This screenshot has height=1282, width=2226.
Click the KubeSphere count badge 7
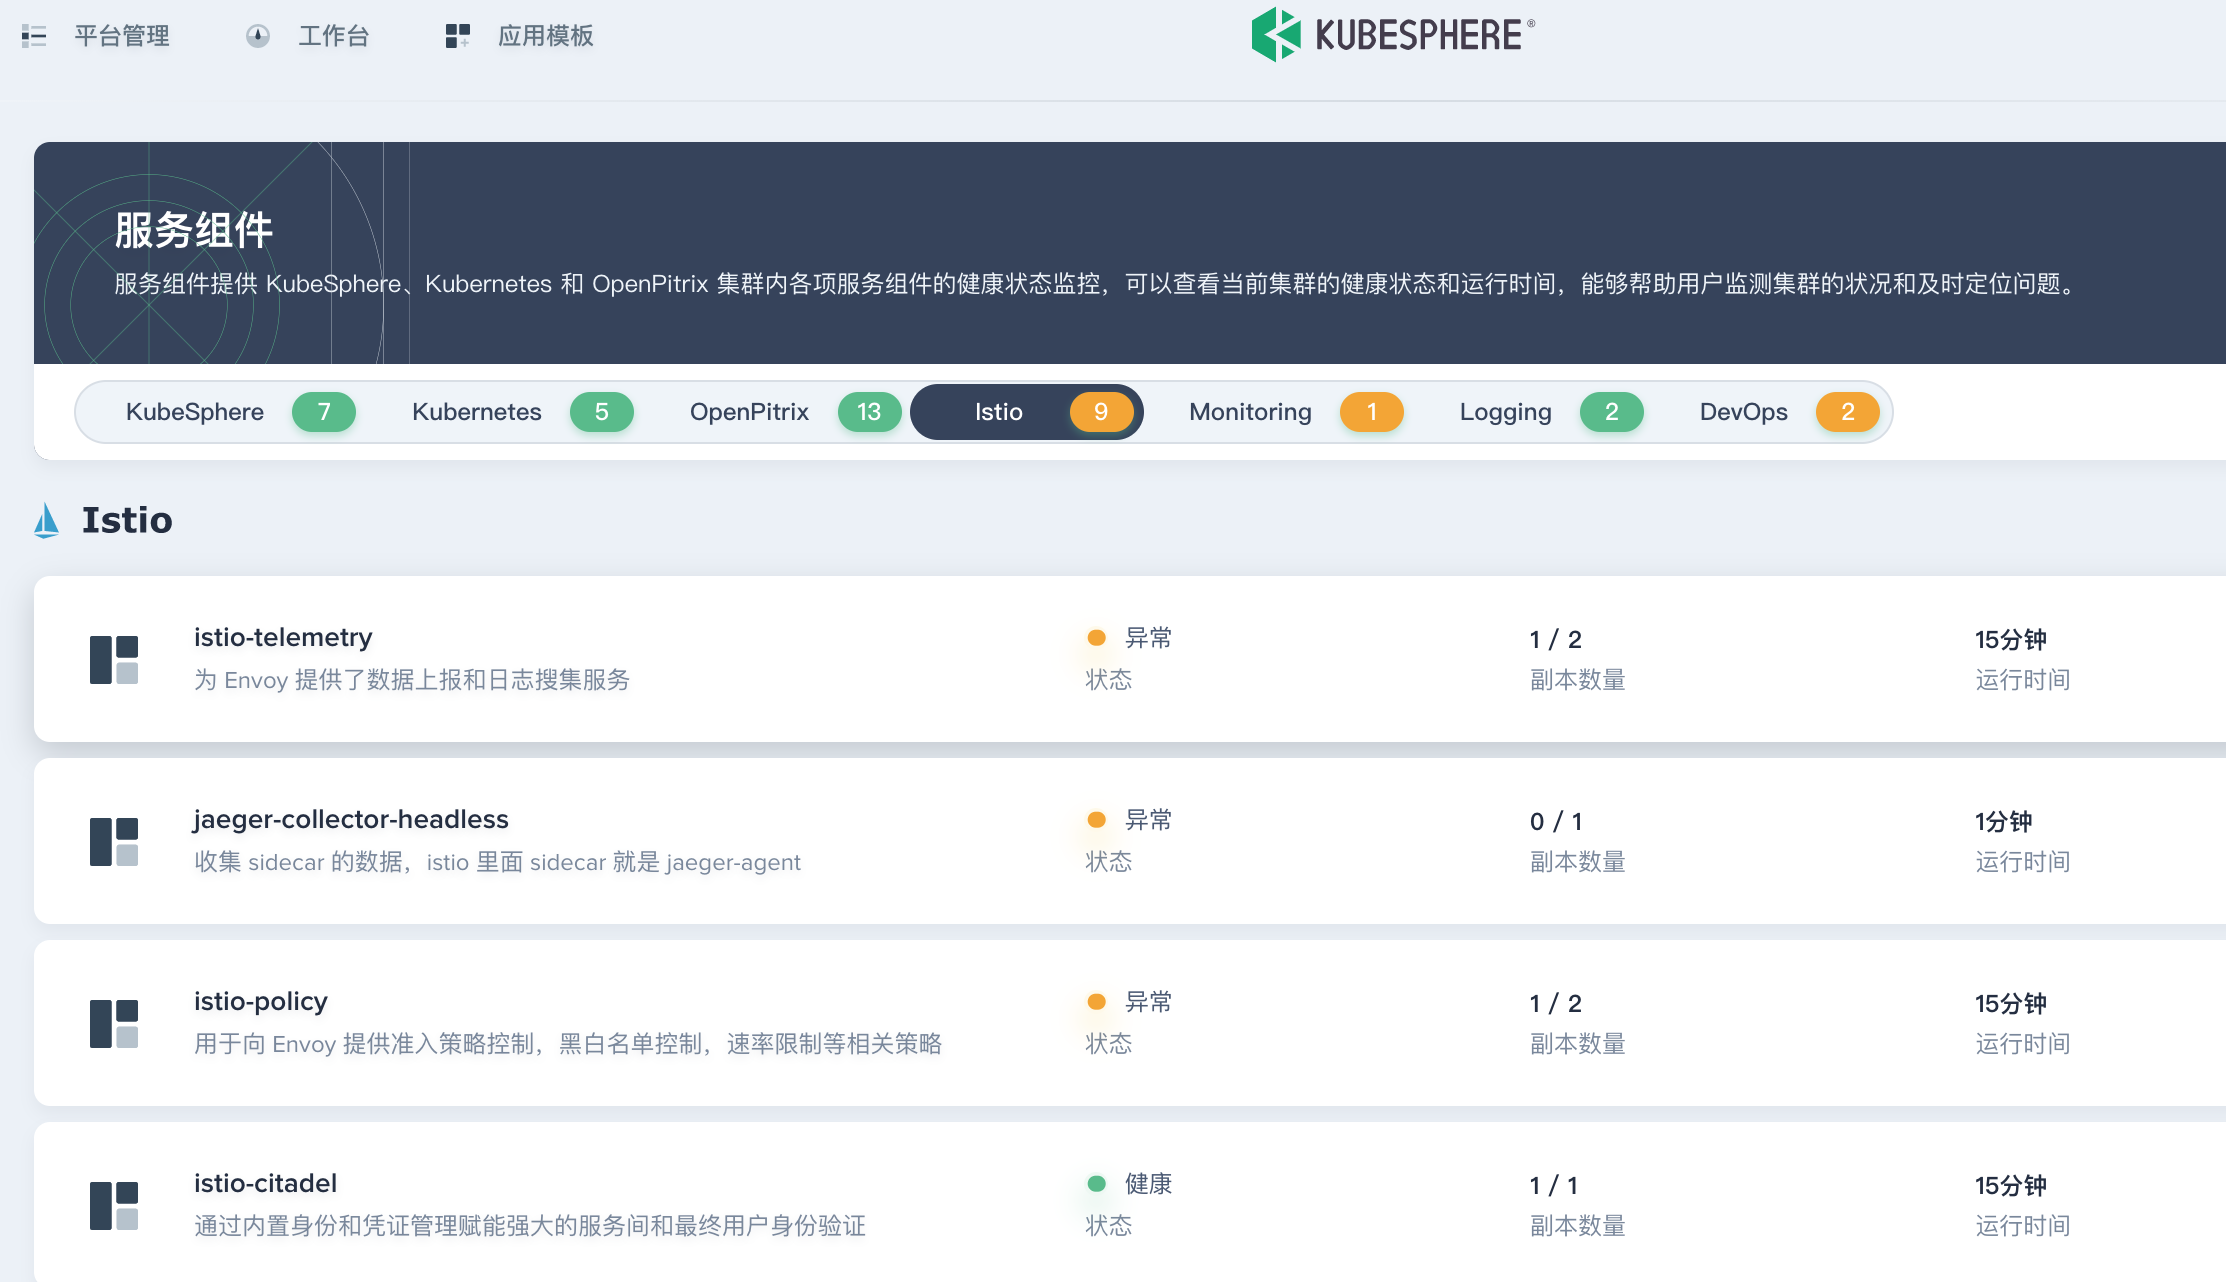324,412
